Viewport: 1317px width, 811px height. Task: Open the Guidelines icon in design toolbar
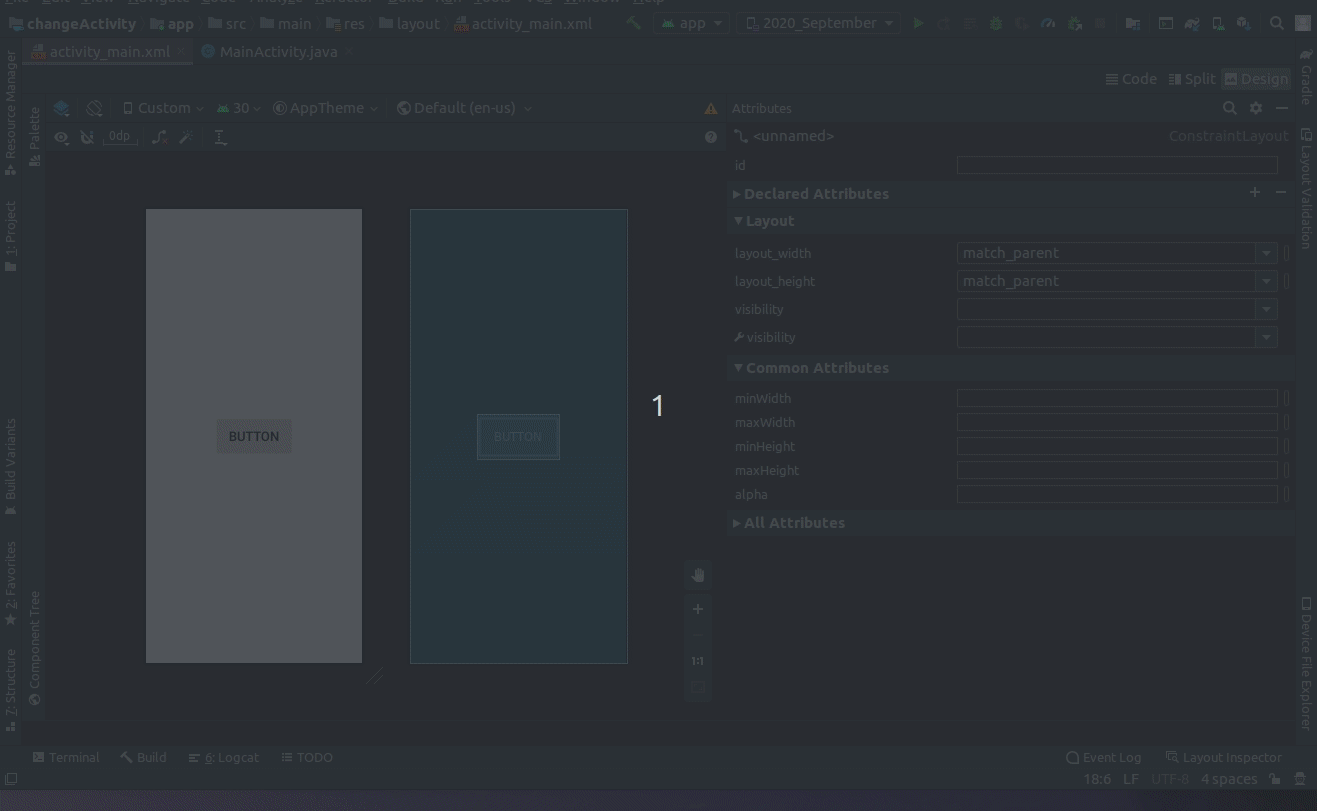[x=221, y=137]
